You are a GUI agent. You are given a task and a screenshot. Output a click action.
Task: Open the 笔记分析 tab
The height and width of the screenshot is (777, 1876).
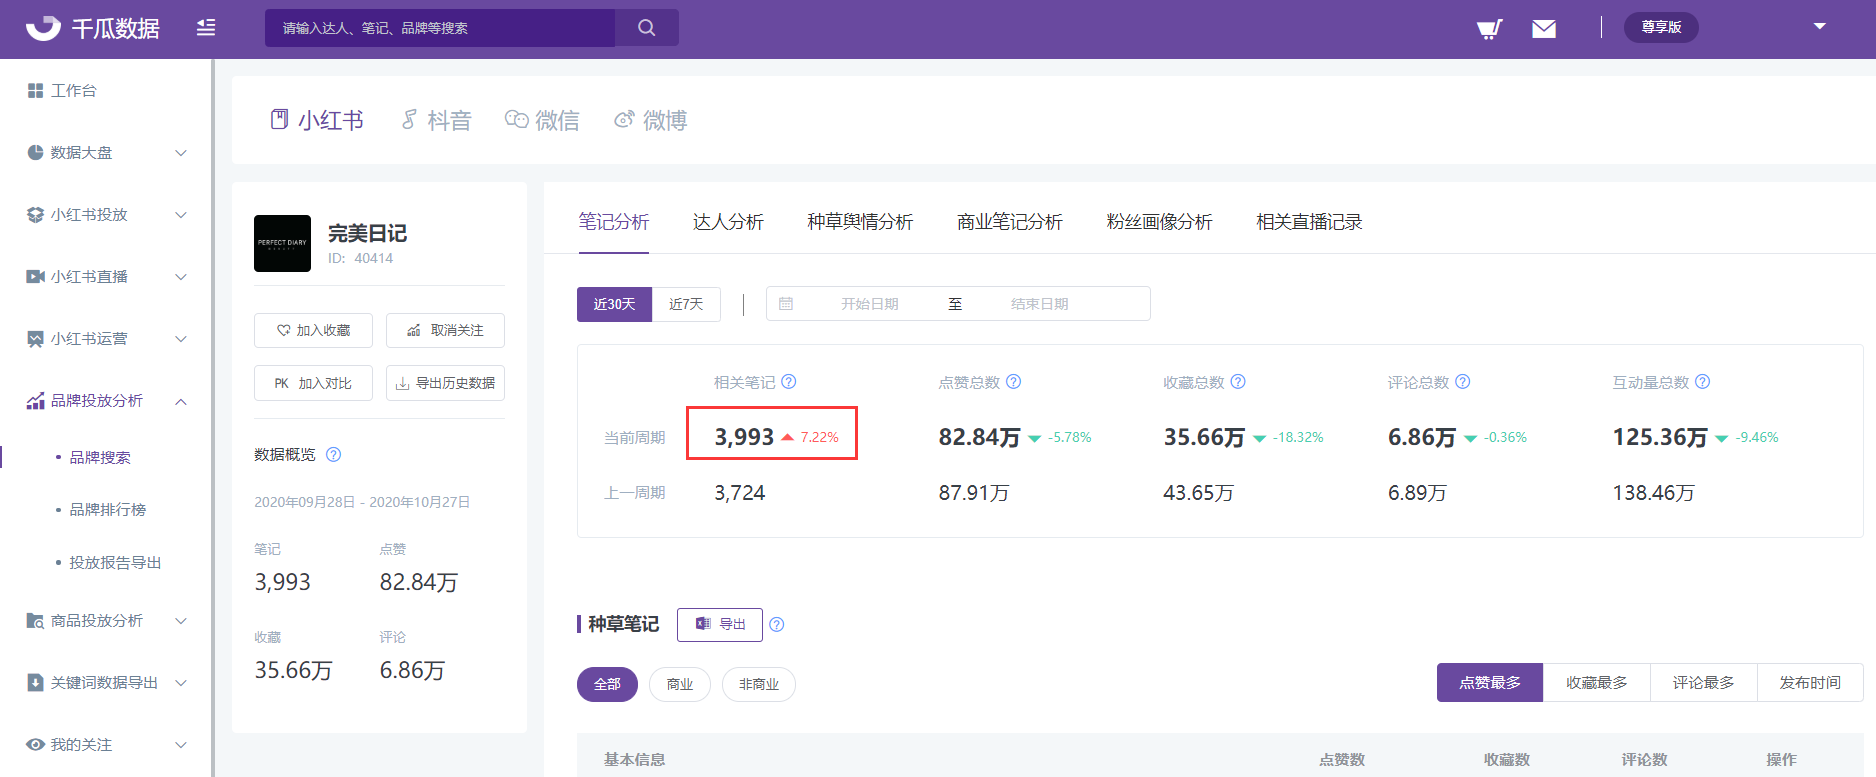tap(614, 222)
